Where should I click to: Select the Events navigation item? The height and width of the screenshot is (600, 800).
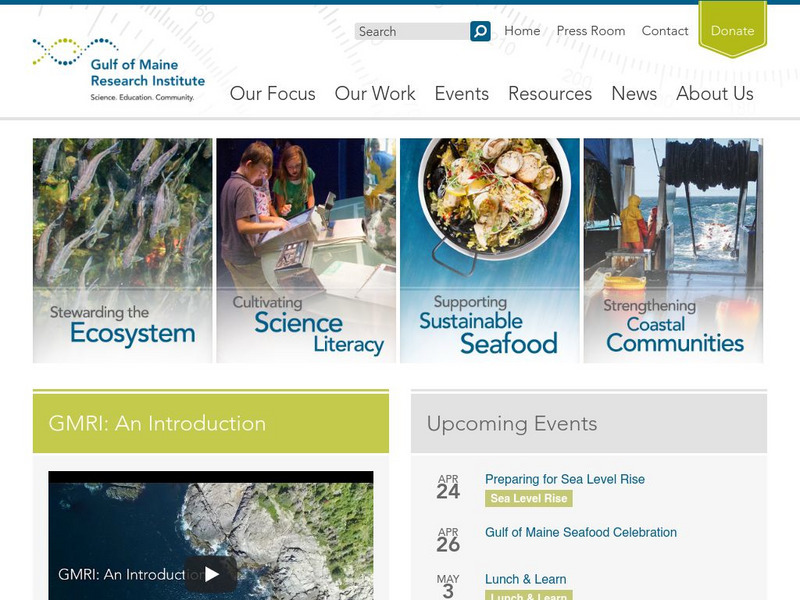point(462,93)
